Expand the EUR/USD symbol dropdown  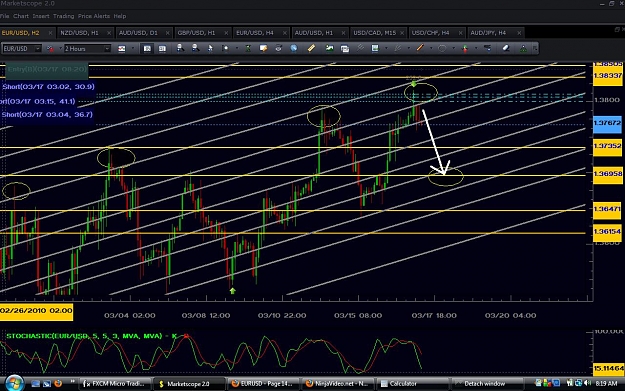38,49
